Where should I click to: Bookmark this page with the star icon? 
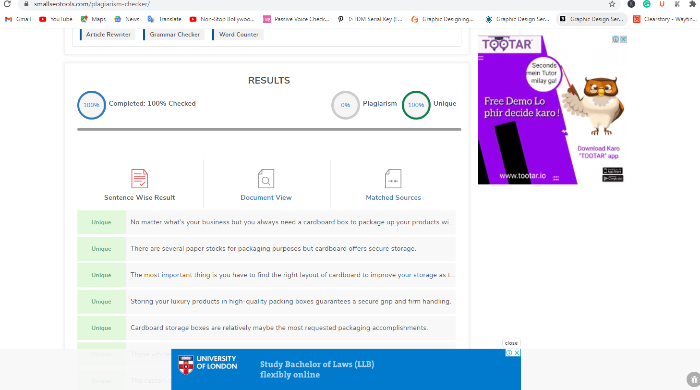click(x=612, y=4)
